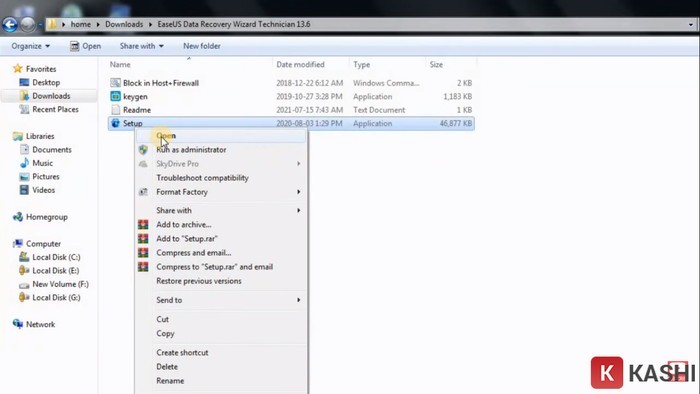This screenshot has height=394, width=700.
Task: Click the Favorites star icon
Action: (x=18, y=69)
